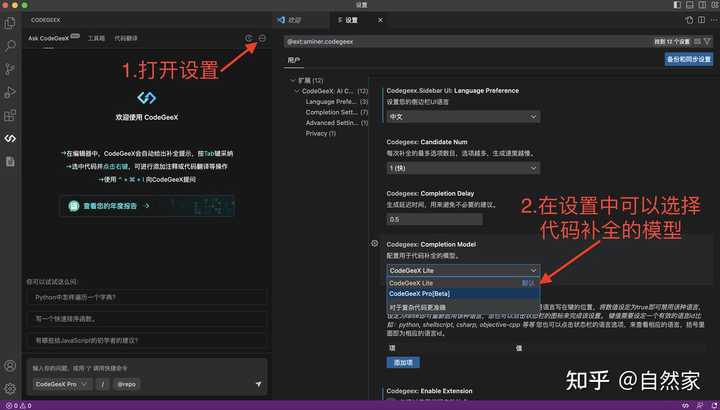
Task: Click the Completion Delay 0.5 input field
Action: (434, 219)
